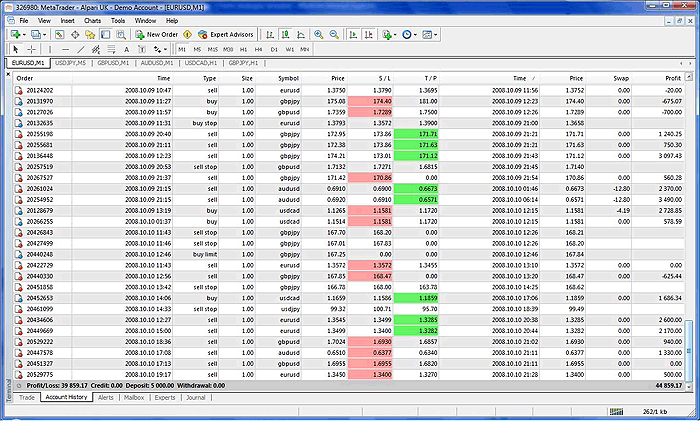Viewport: 700px width, 421px height.
Task: Launch the MetaEditor icon
Action: (x=188, y=34)
